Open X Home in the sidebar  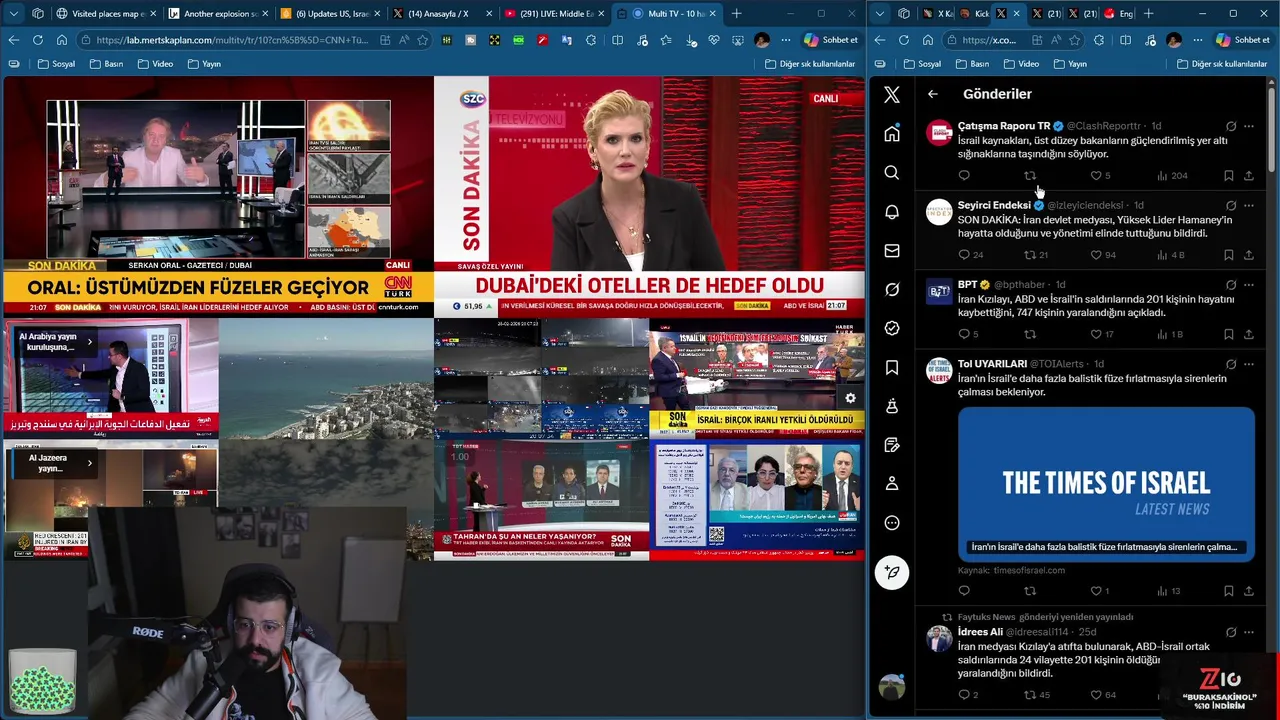(x=892, y=134)
